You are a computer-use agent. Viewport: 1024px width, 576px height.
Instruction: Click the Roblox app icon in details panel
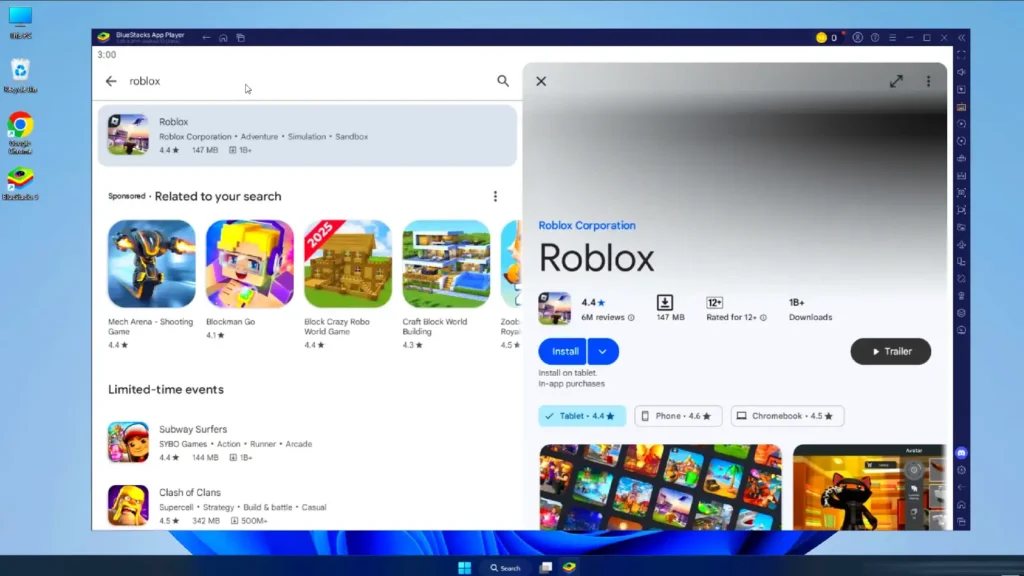554,308
